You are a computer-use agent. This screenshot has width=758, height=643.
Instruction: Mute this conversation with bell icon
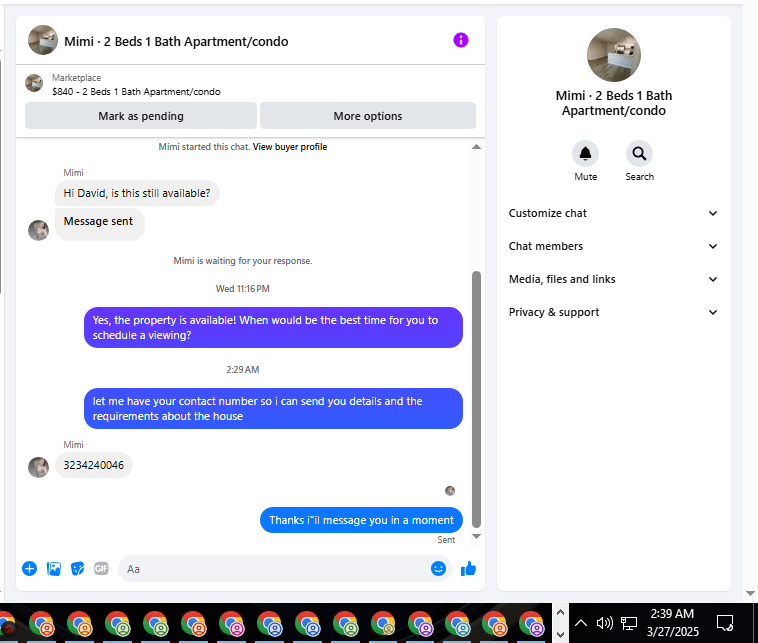pyautogui.click(x=585, y=154)
